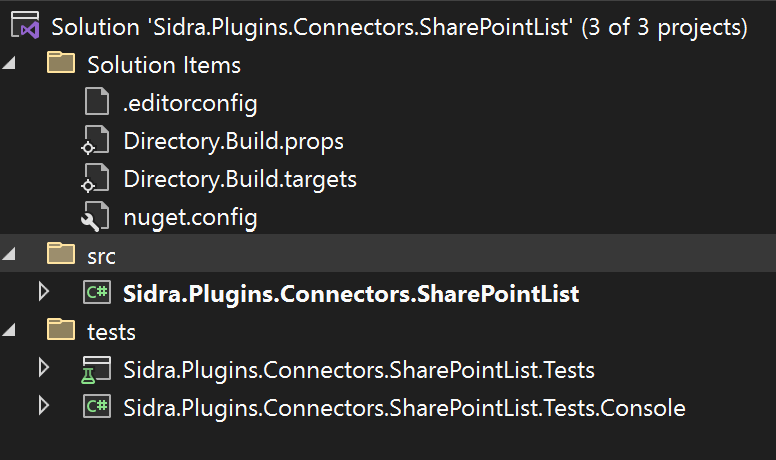Select the nuget.config file
Image resolution: width=776 pixels, height=460 pixels.
pyautogui.click(x=190, y=217)
